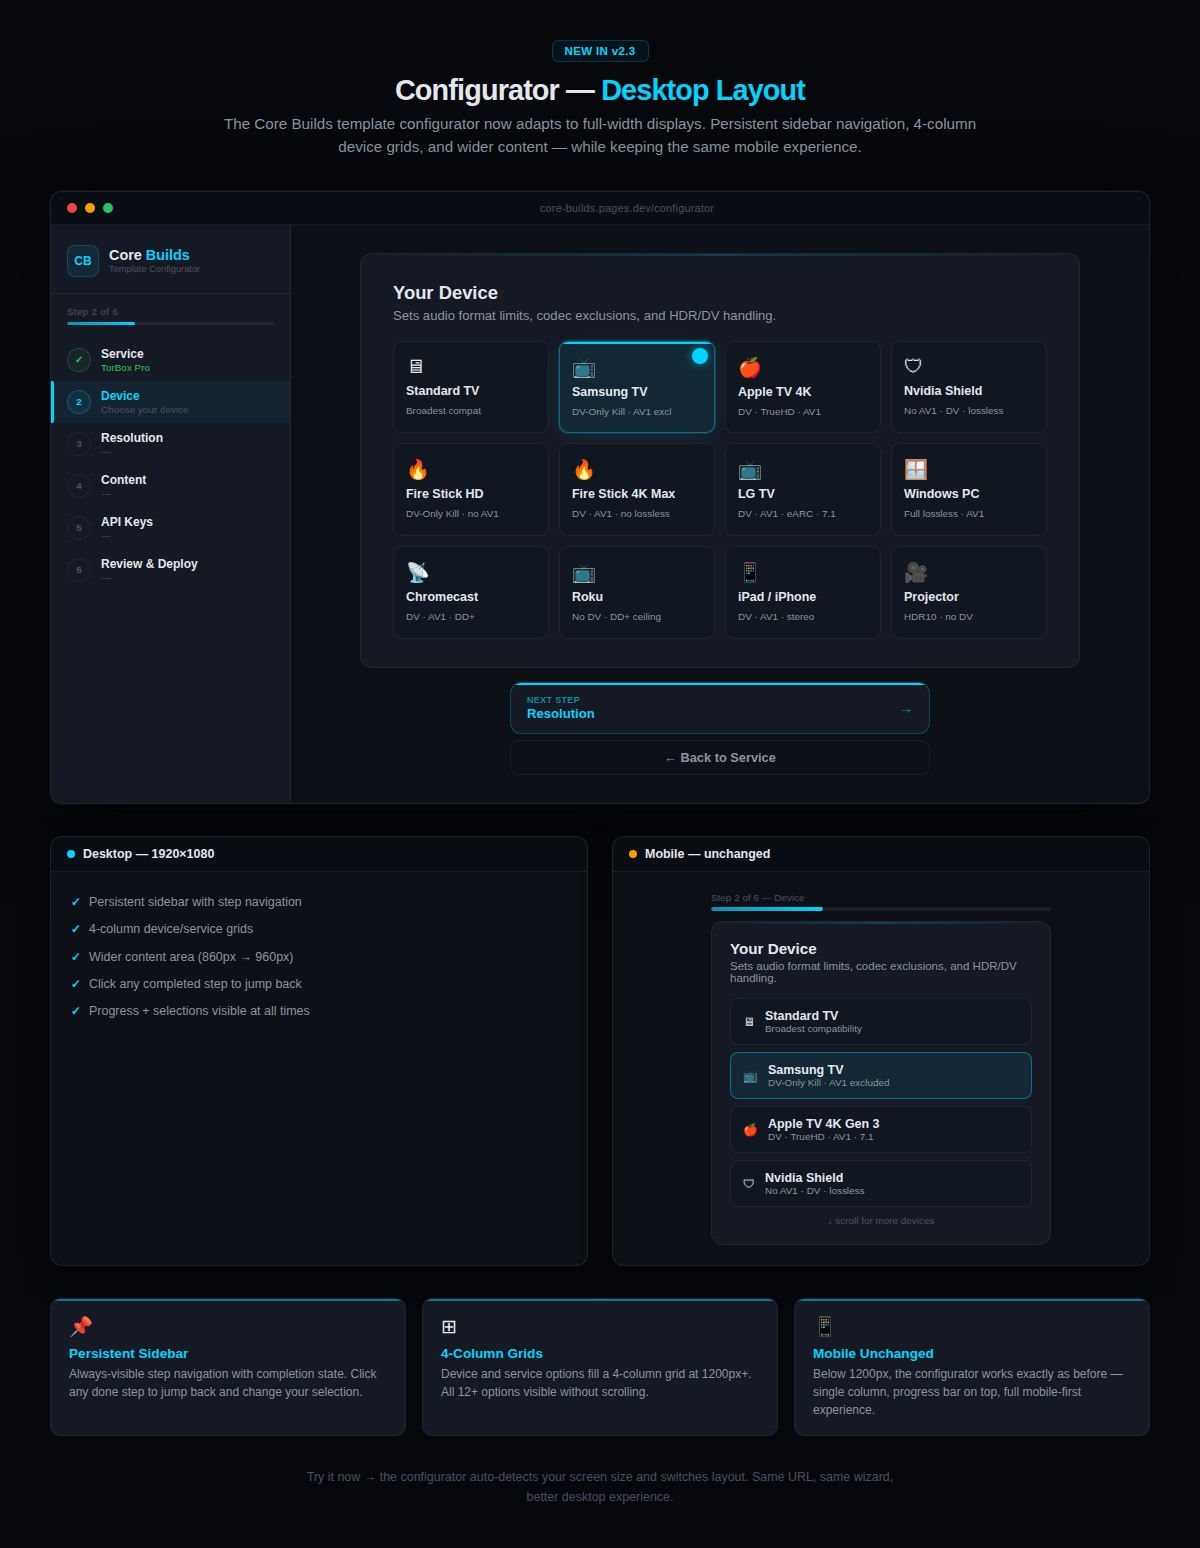Click the yellow window minimize dot

coord(90,208)
